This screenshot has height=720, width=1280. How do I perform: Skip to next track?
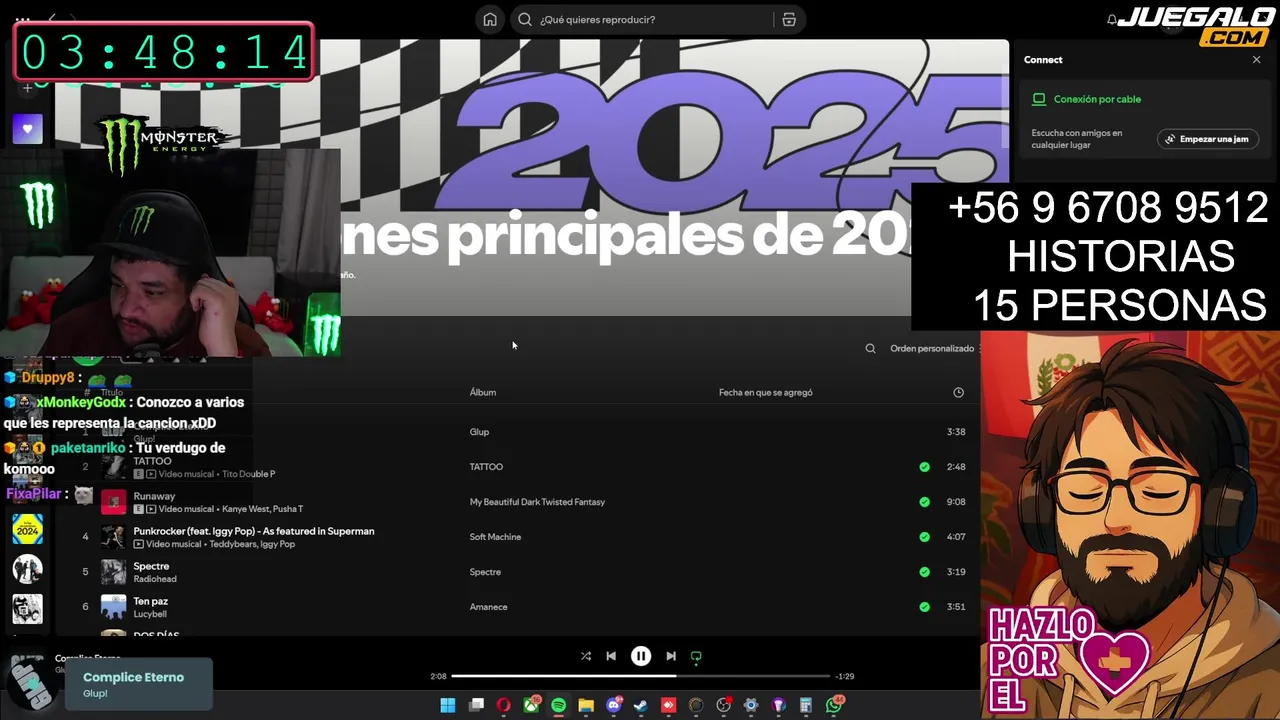tap(671, 656)
